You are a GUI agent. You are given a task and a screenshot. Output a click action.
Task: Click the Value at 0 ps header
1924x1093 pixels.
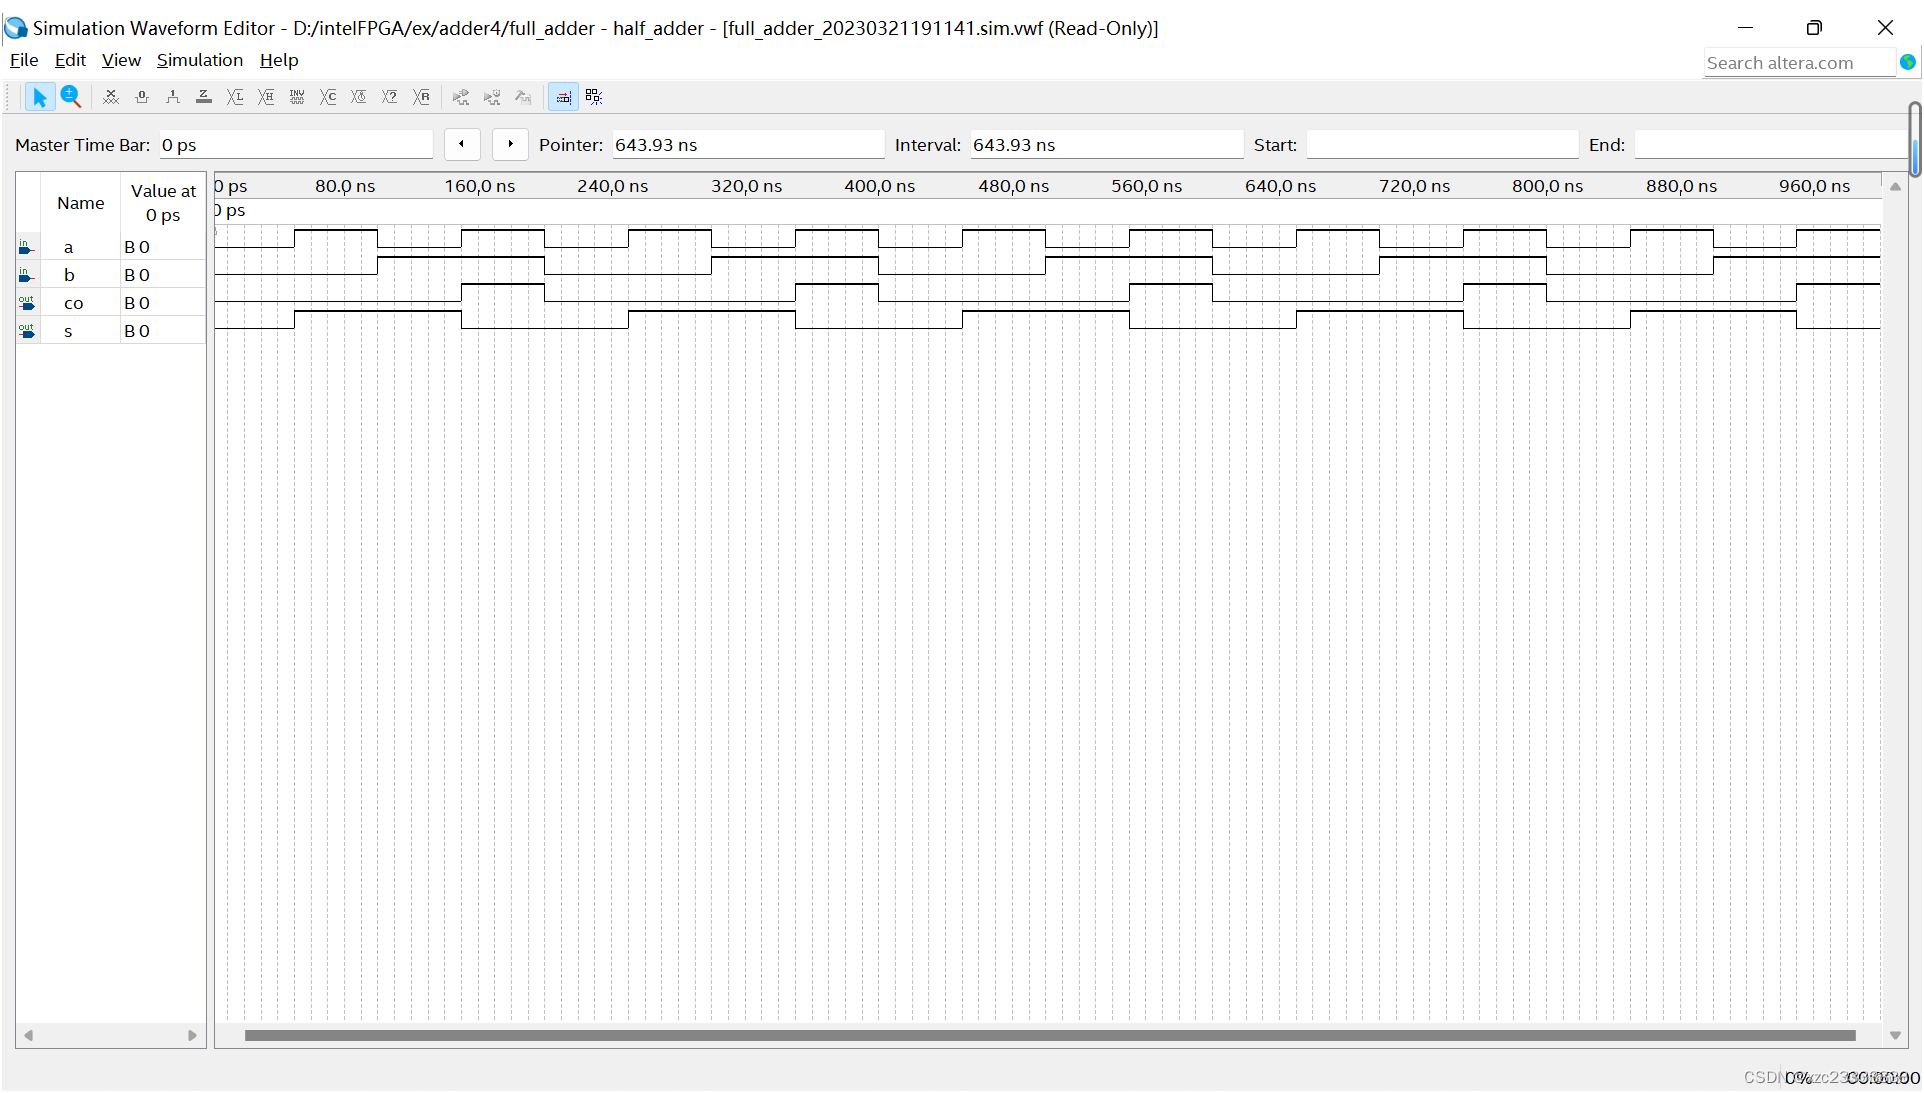pos(163,203)
